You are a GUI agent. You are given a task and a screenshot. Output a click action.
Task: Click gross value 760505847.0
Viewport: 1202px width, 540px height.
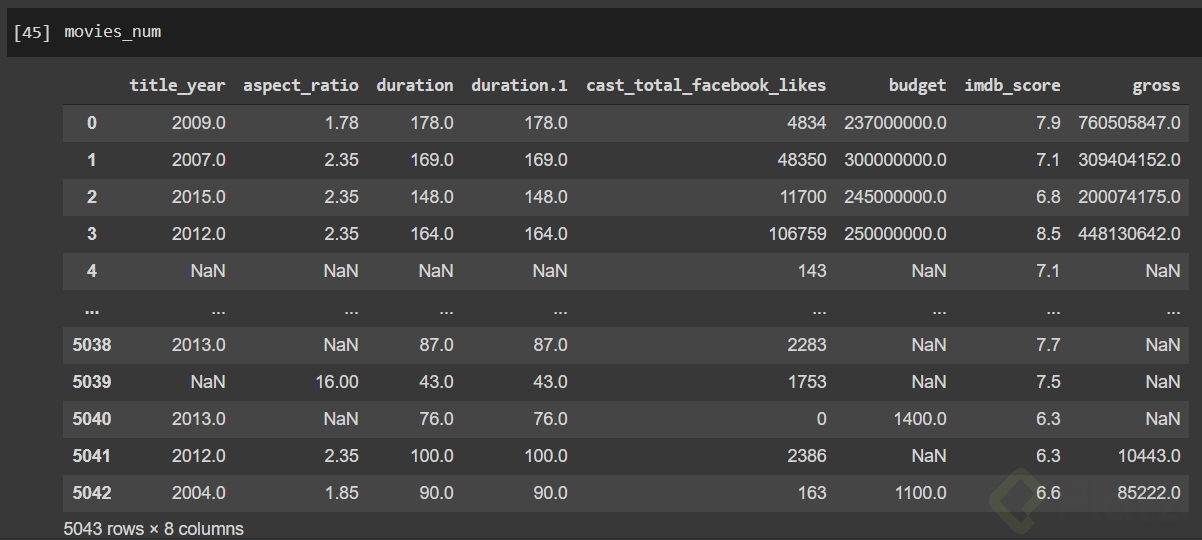coord(1130,122)
